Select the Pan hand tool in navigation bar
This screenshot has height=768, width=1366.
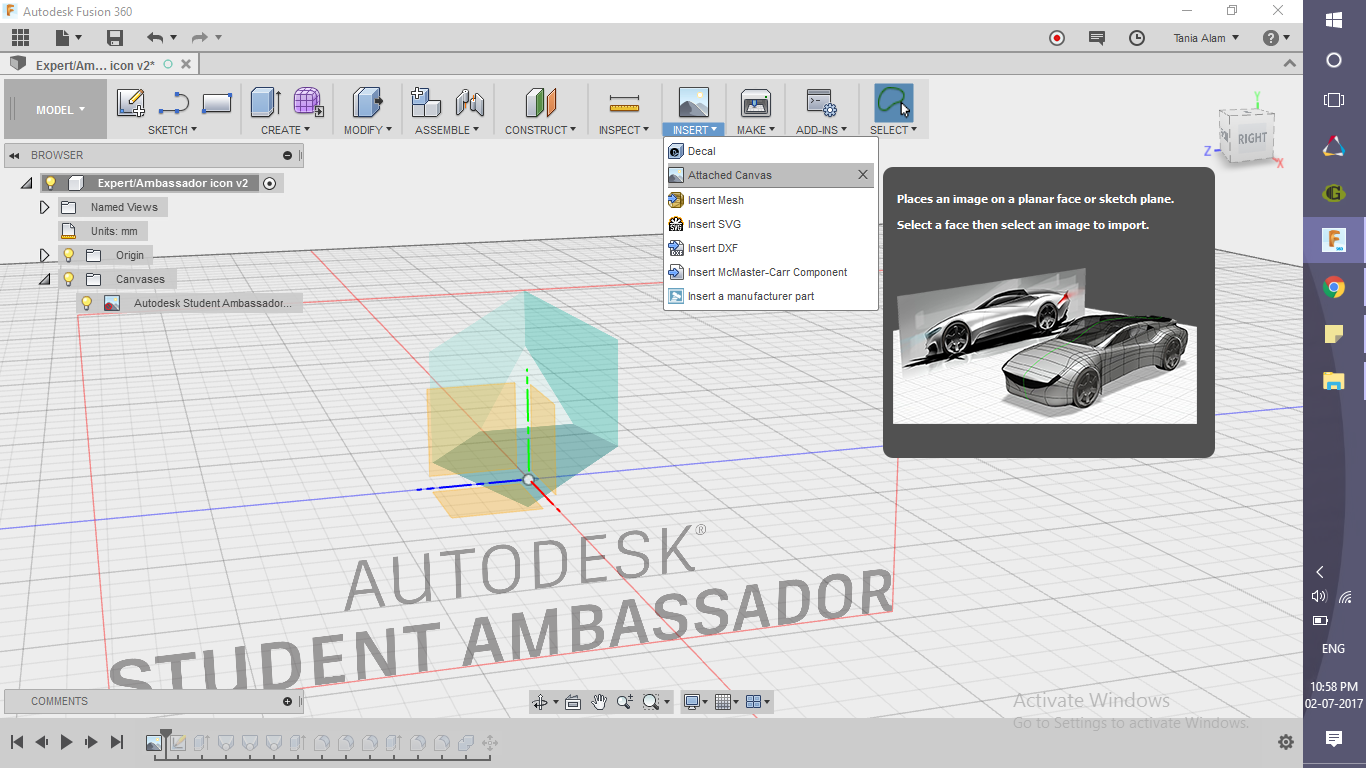(599, 702)
